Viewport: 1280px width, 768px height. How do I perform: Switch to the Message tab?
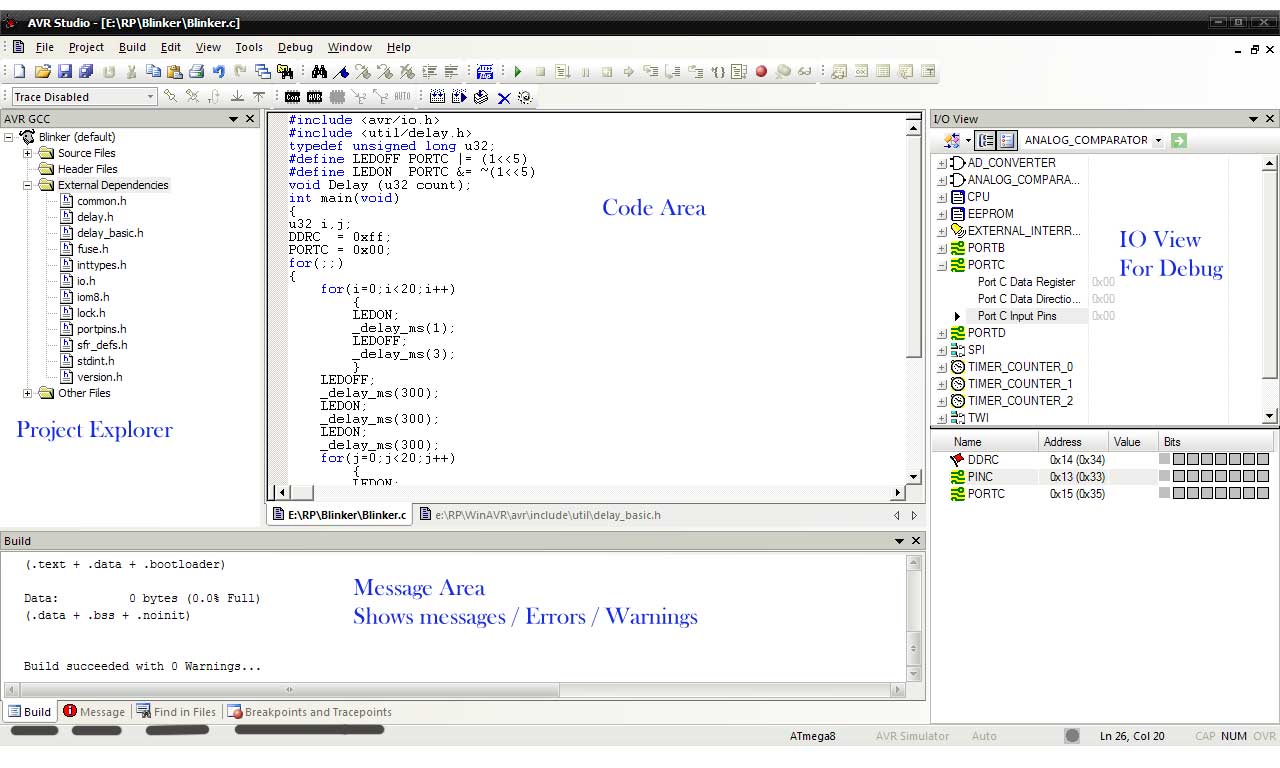click(94, 712)
